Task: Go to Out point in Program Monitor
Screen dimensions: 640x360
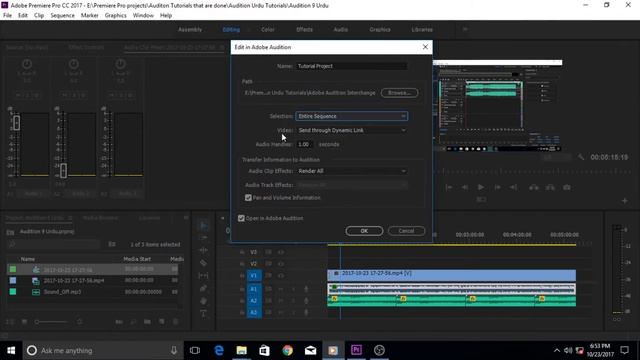Action: (x=513, y=187)
